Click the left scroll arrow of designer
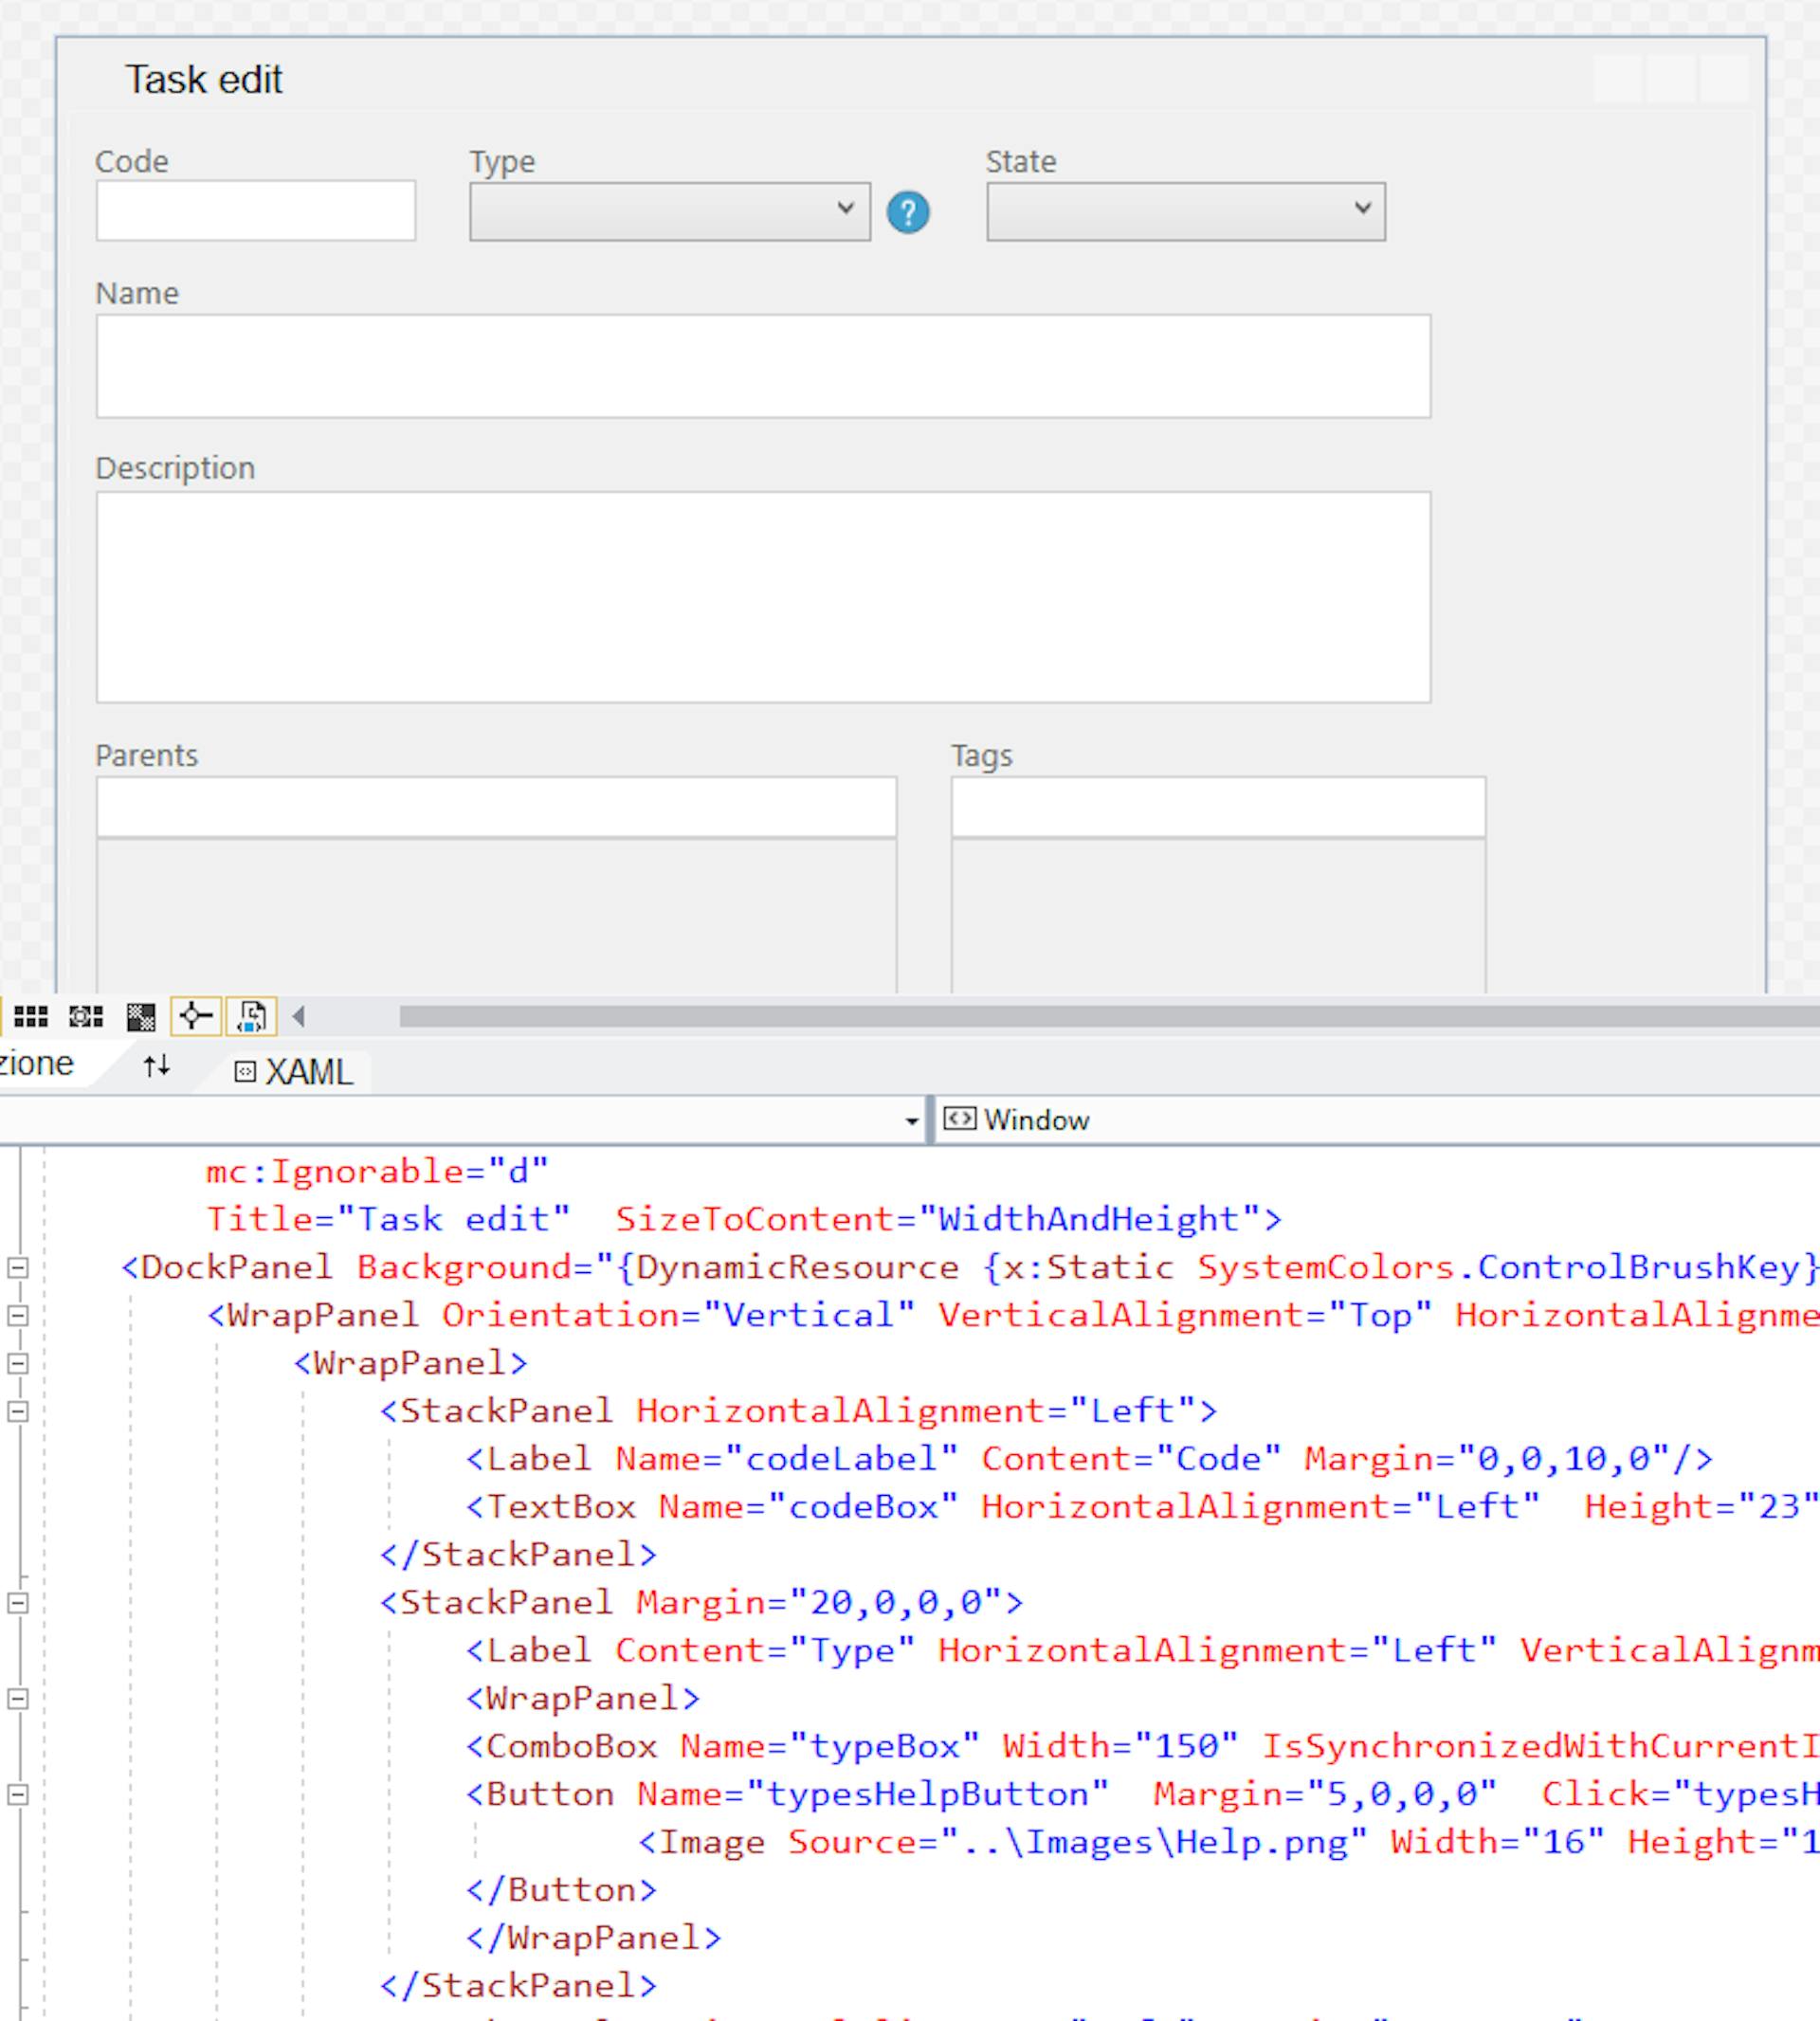 tap(298, 1017)
